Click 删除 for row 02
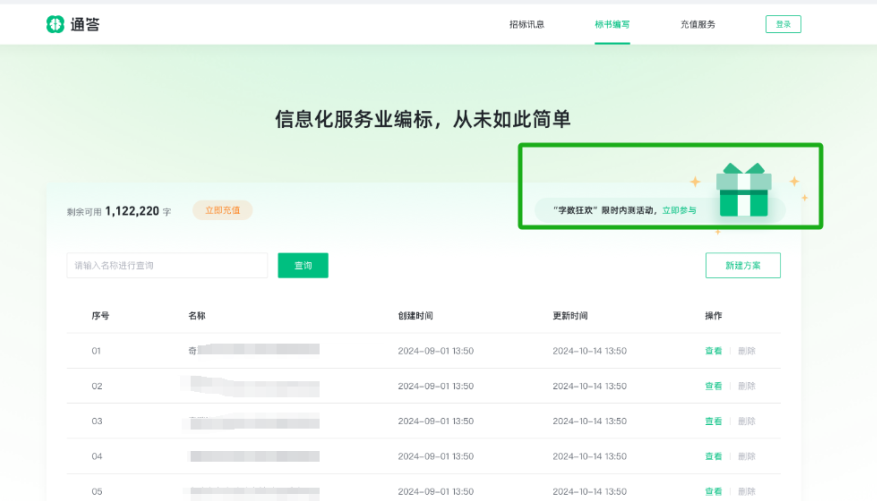 pyautogui.click(x=746, y=386)
